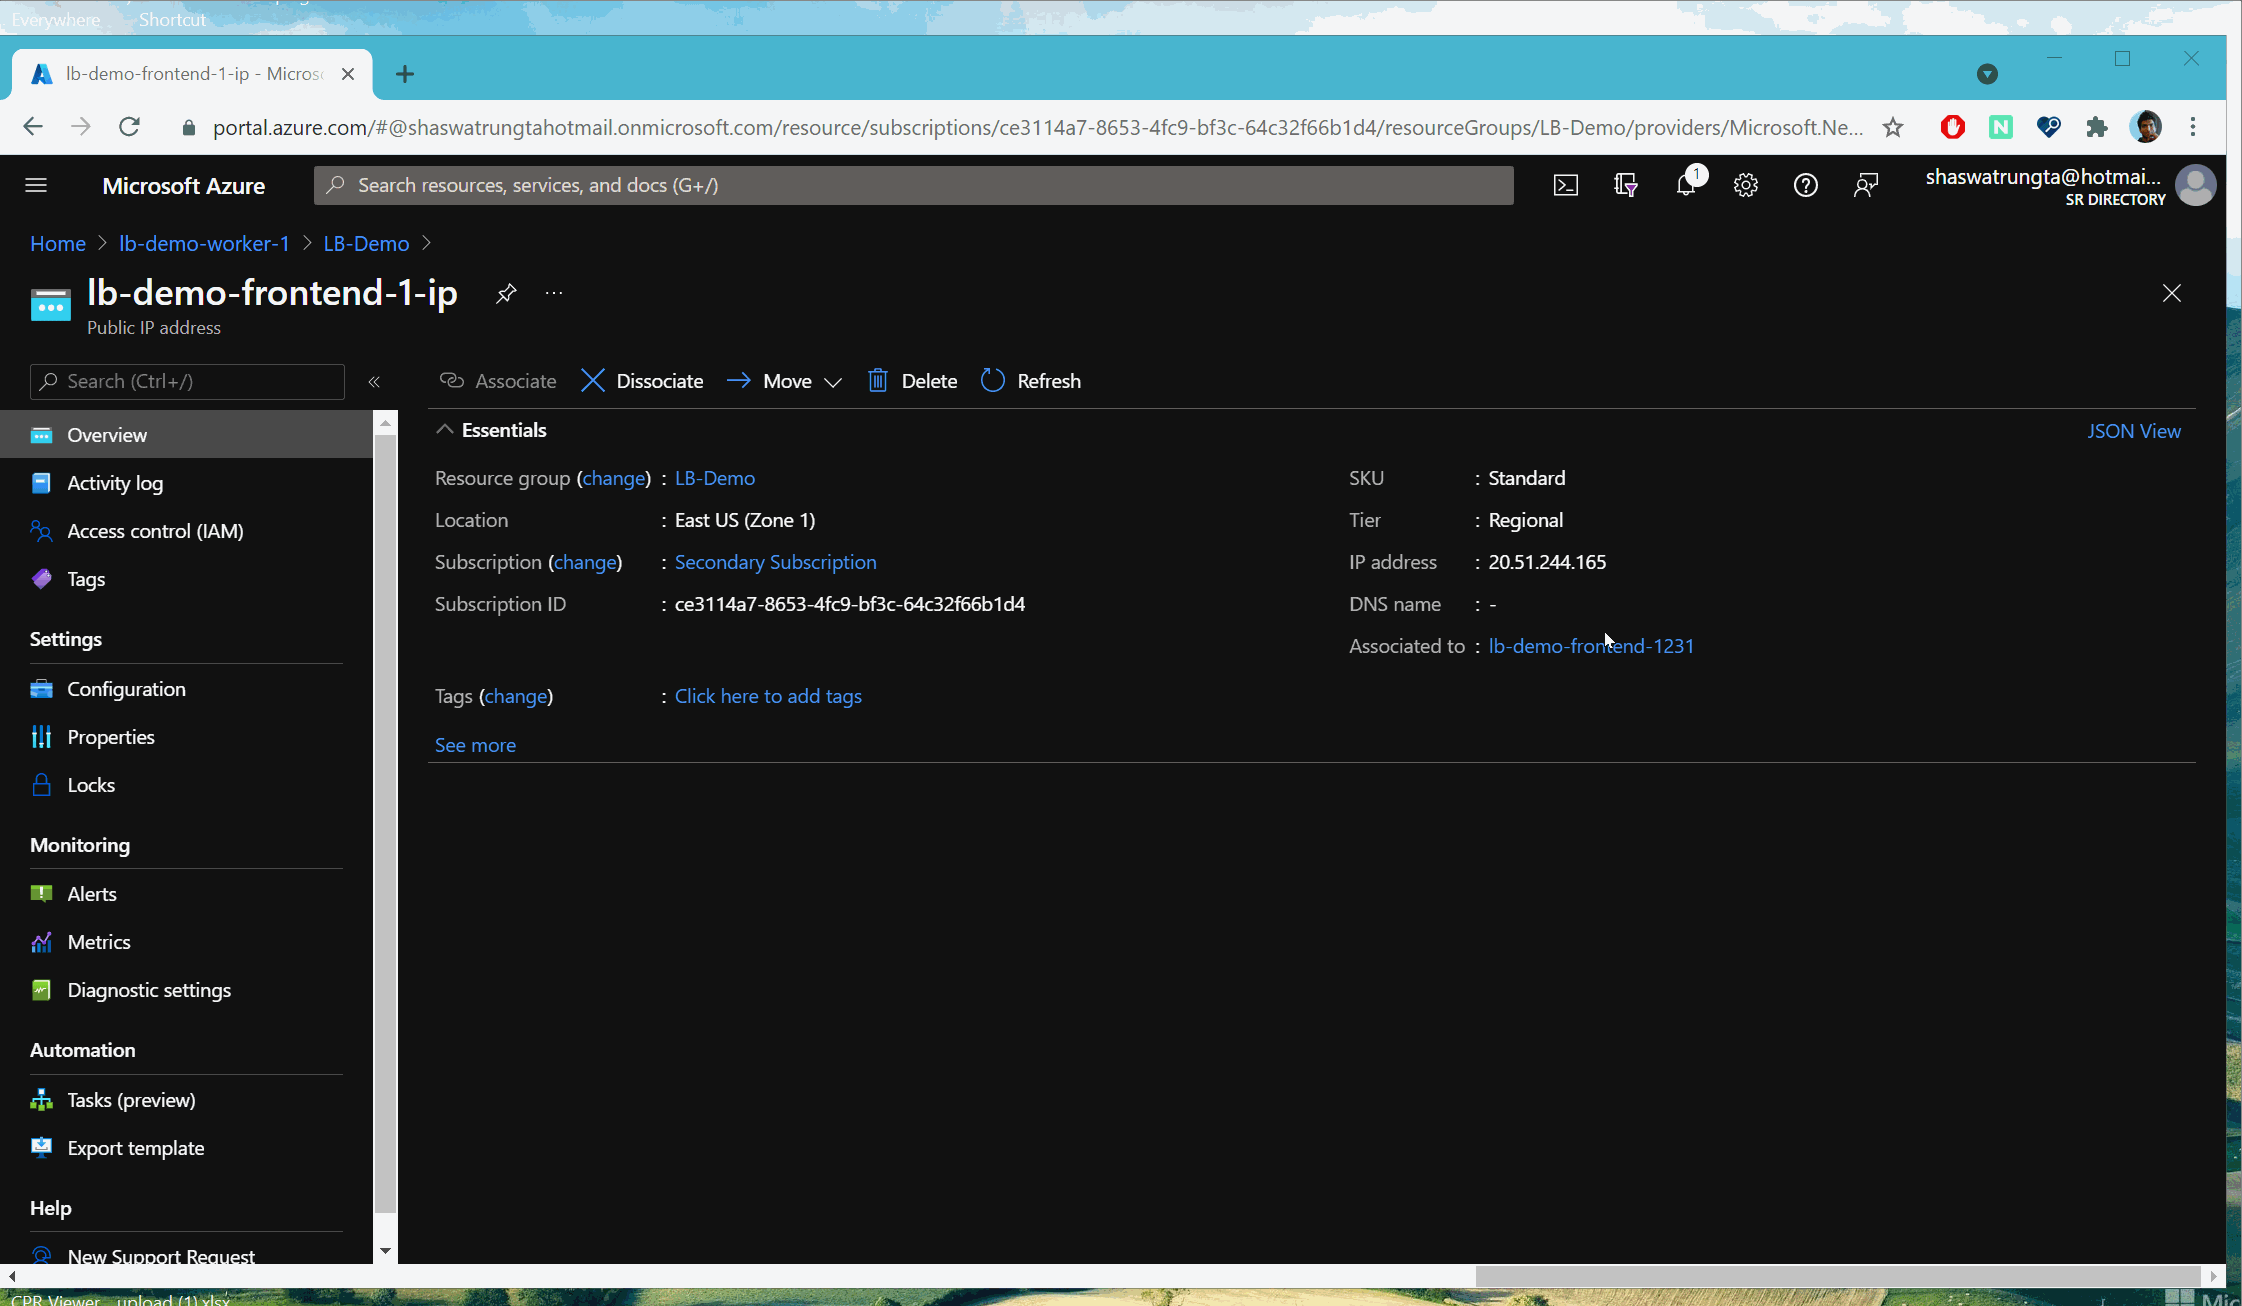The image size is (2242, 1306).
Task: Scroll down the left sidebar
Action: pyautogui.click(x=384, y=1253)
